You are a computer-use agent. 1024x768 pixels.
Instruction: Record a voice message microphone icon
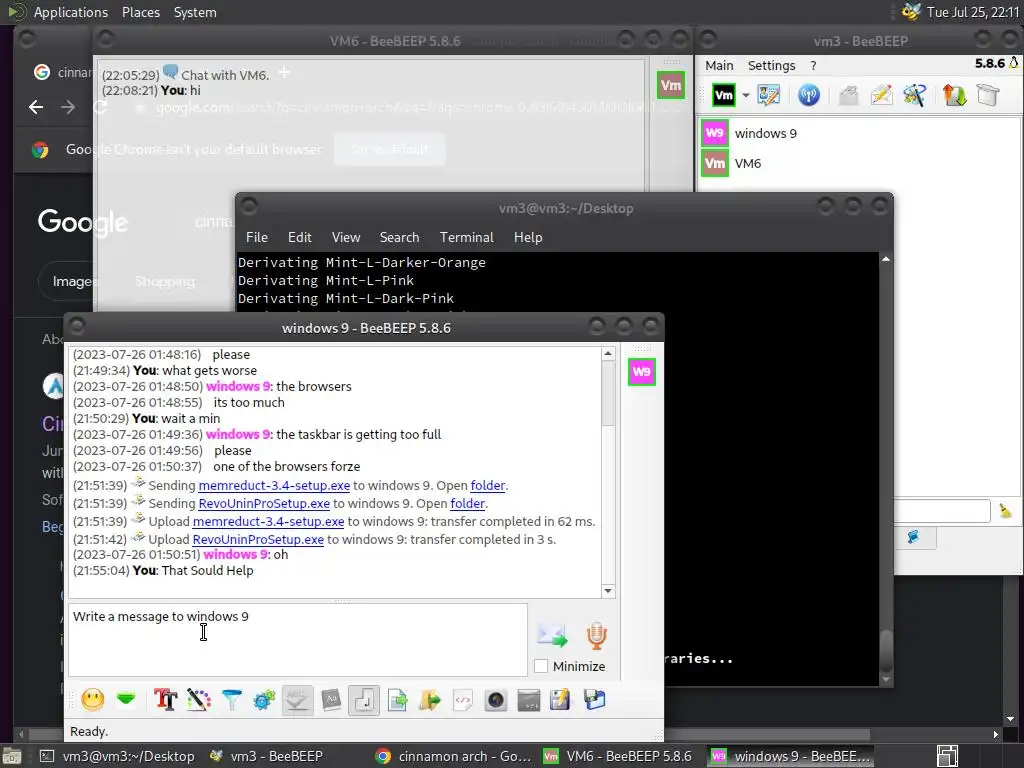coord(596,635)
